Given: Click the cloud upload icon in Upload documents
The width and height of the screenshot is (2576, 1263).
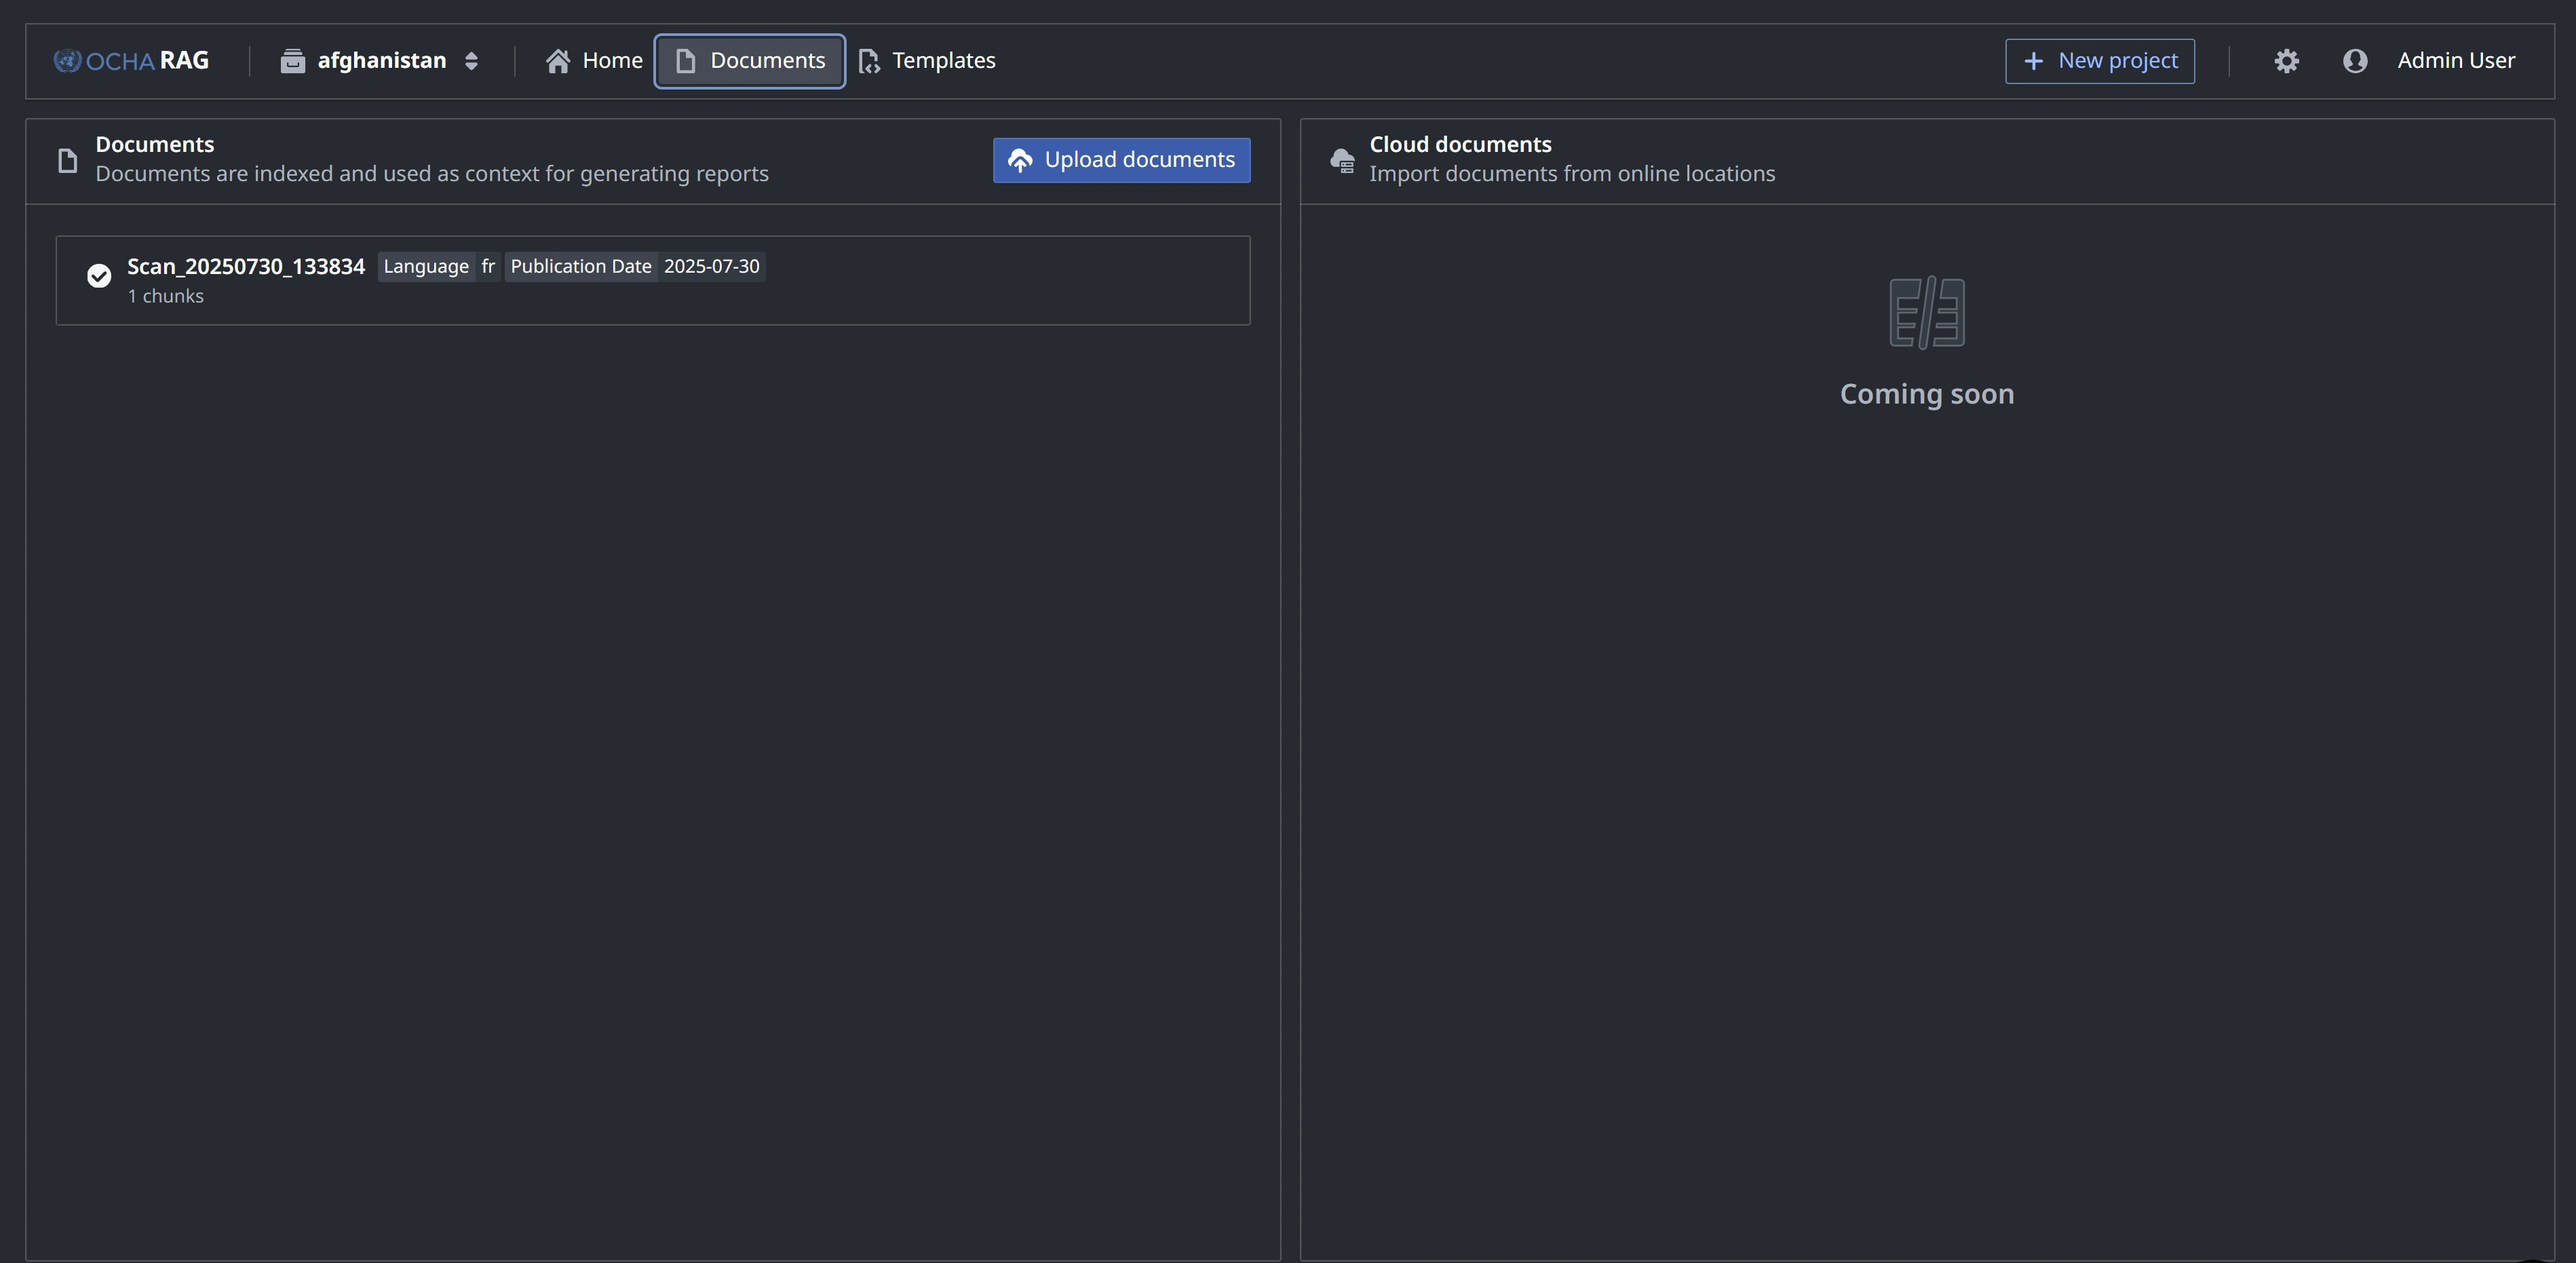Looking at the screenshot, I should click(x=1019, y=160).
